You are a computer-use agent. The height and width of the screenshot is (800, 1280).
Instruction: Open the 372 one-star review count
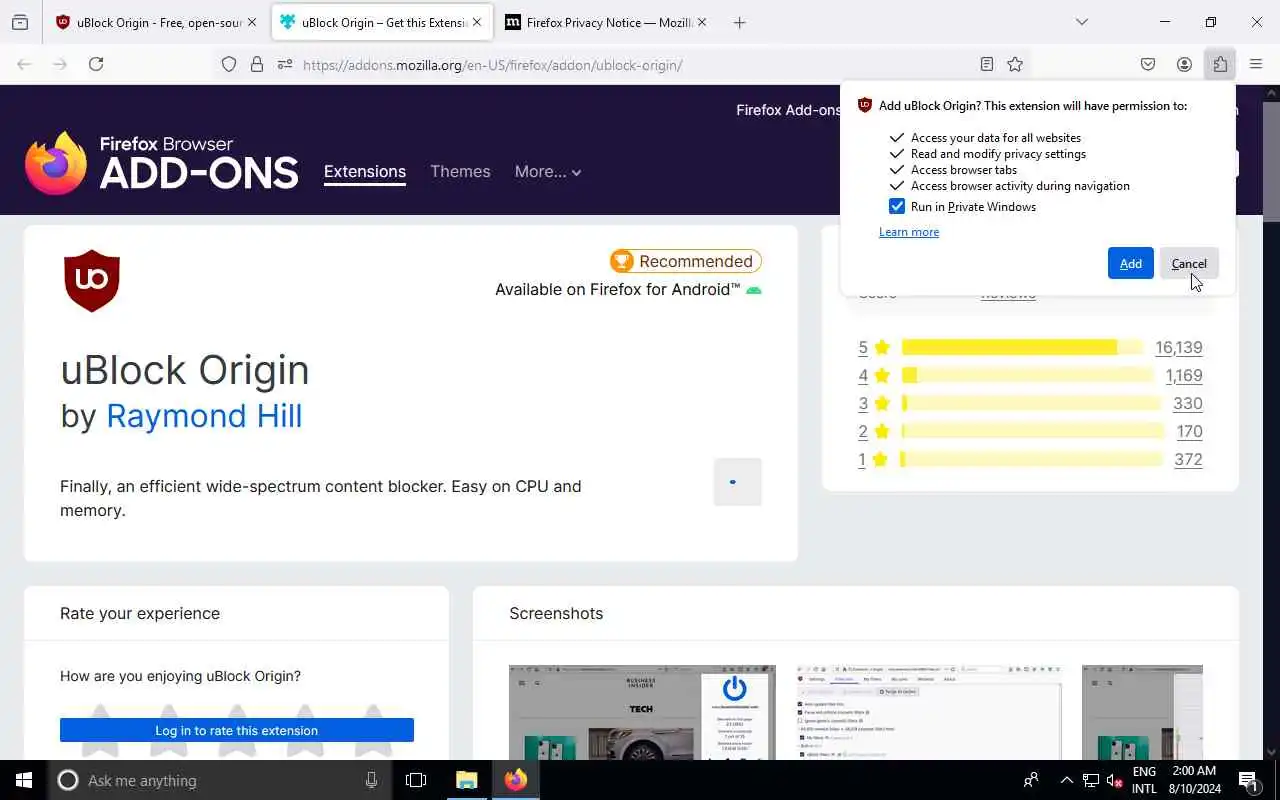tap(1188, 459)
